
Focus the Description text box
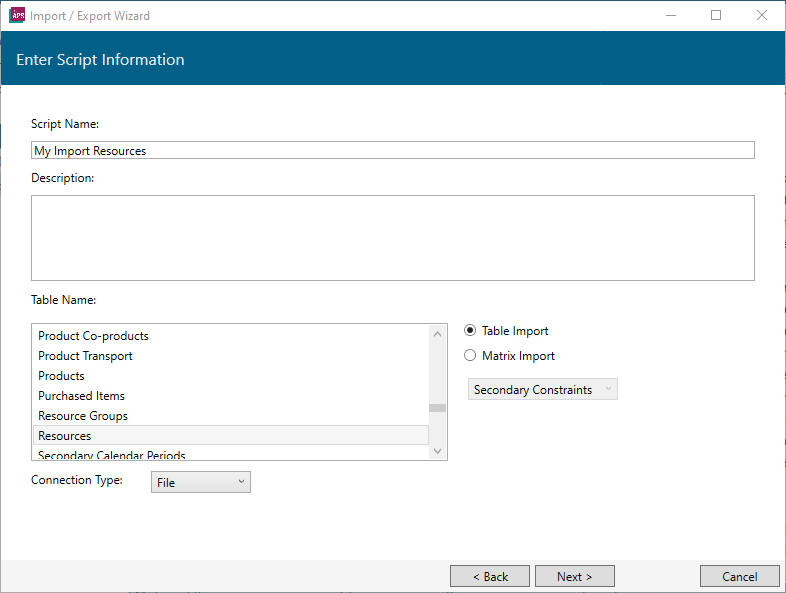coord(392,238)
